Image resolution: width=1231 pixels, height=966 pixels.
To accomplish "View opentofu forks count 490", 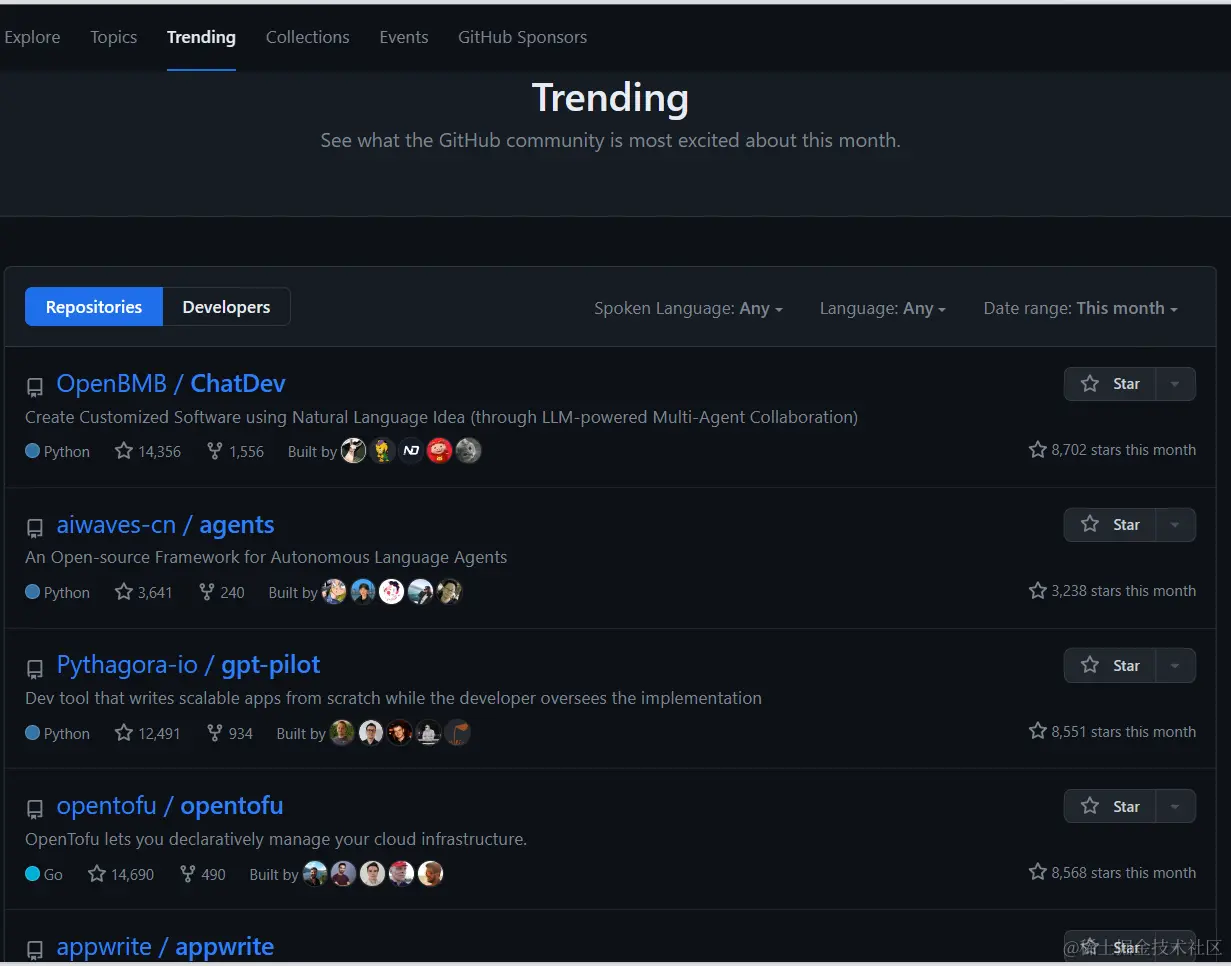I will (202, 874).
